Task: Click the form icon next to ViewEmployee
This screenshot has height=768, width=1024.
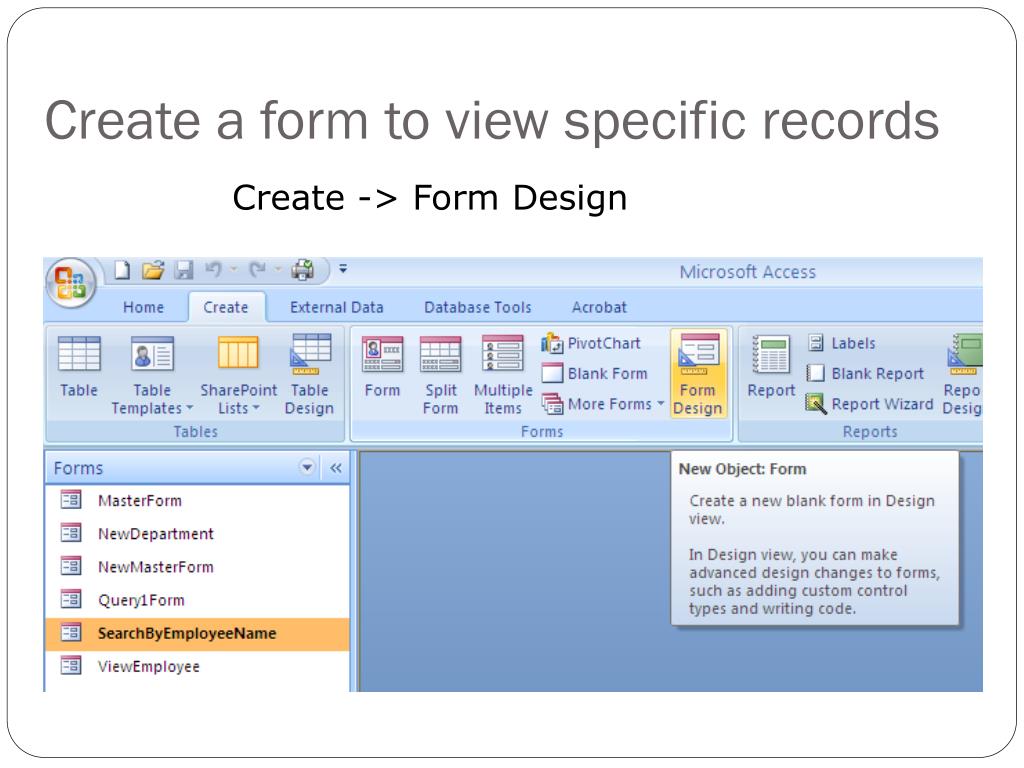Action: pyautogui.click(x=71, y=665)
